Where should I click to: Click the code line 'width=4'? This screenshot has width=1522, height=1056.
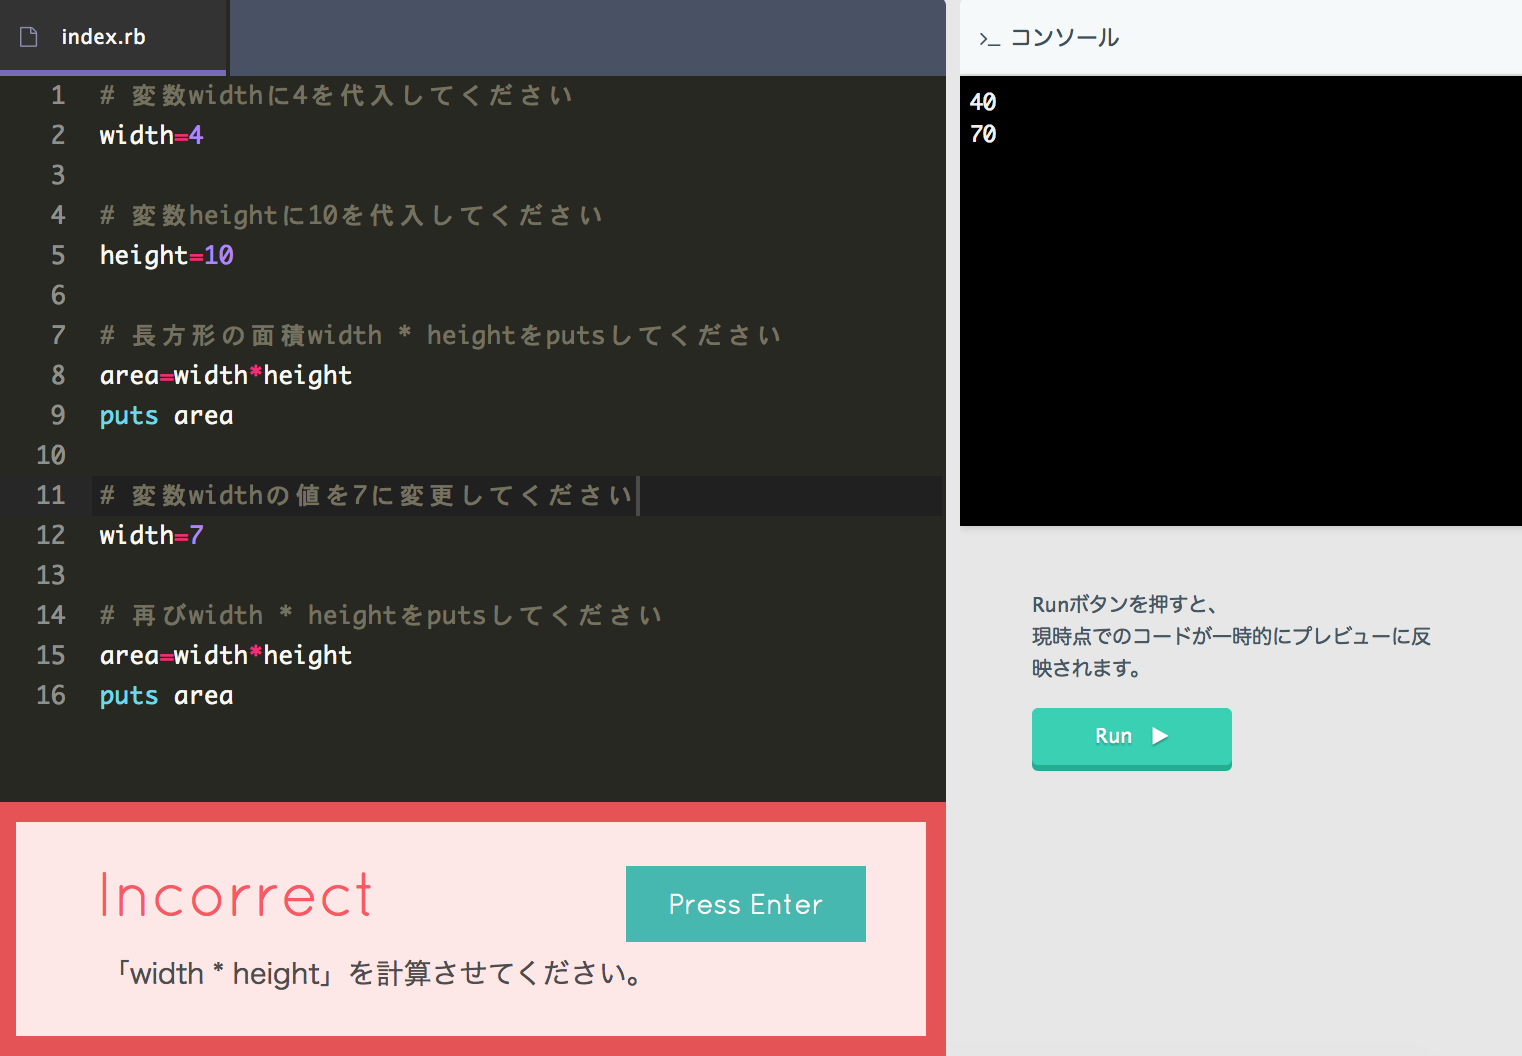pos(151,135)
